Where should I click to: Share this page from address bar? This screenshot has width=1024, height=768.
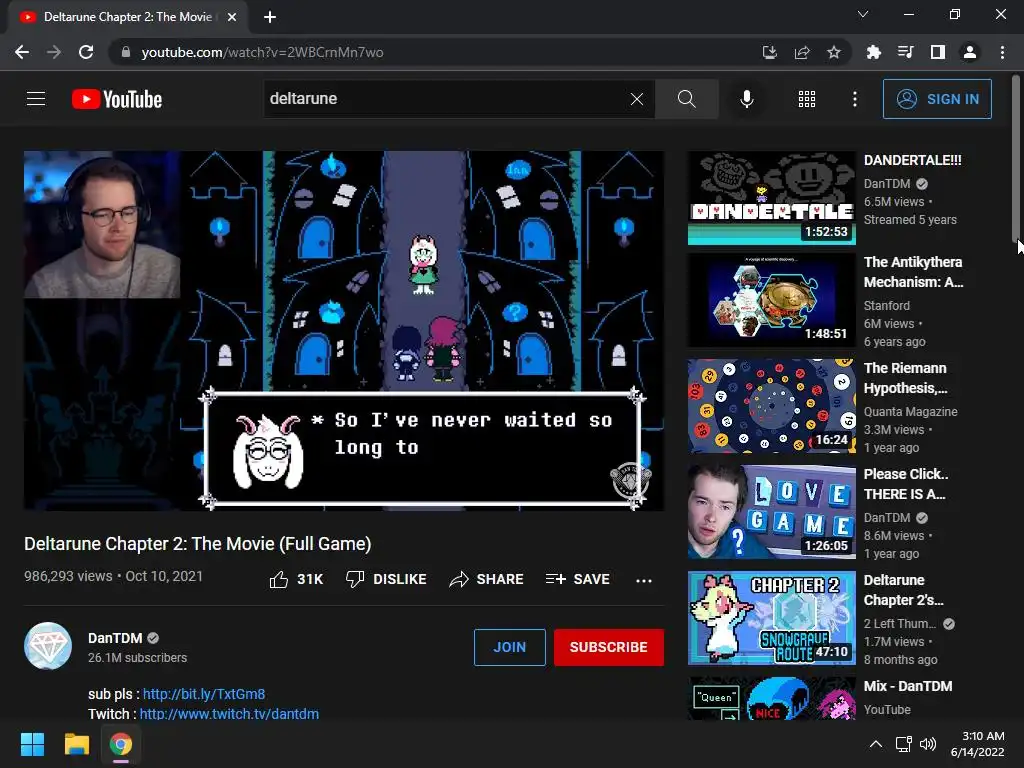[x=802, y=52]
